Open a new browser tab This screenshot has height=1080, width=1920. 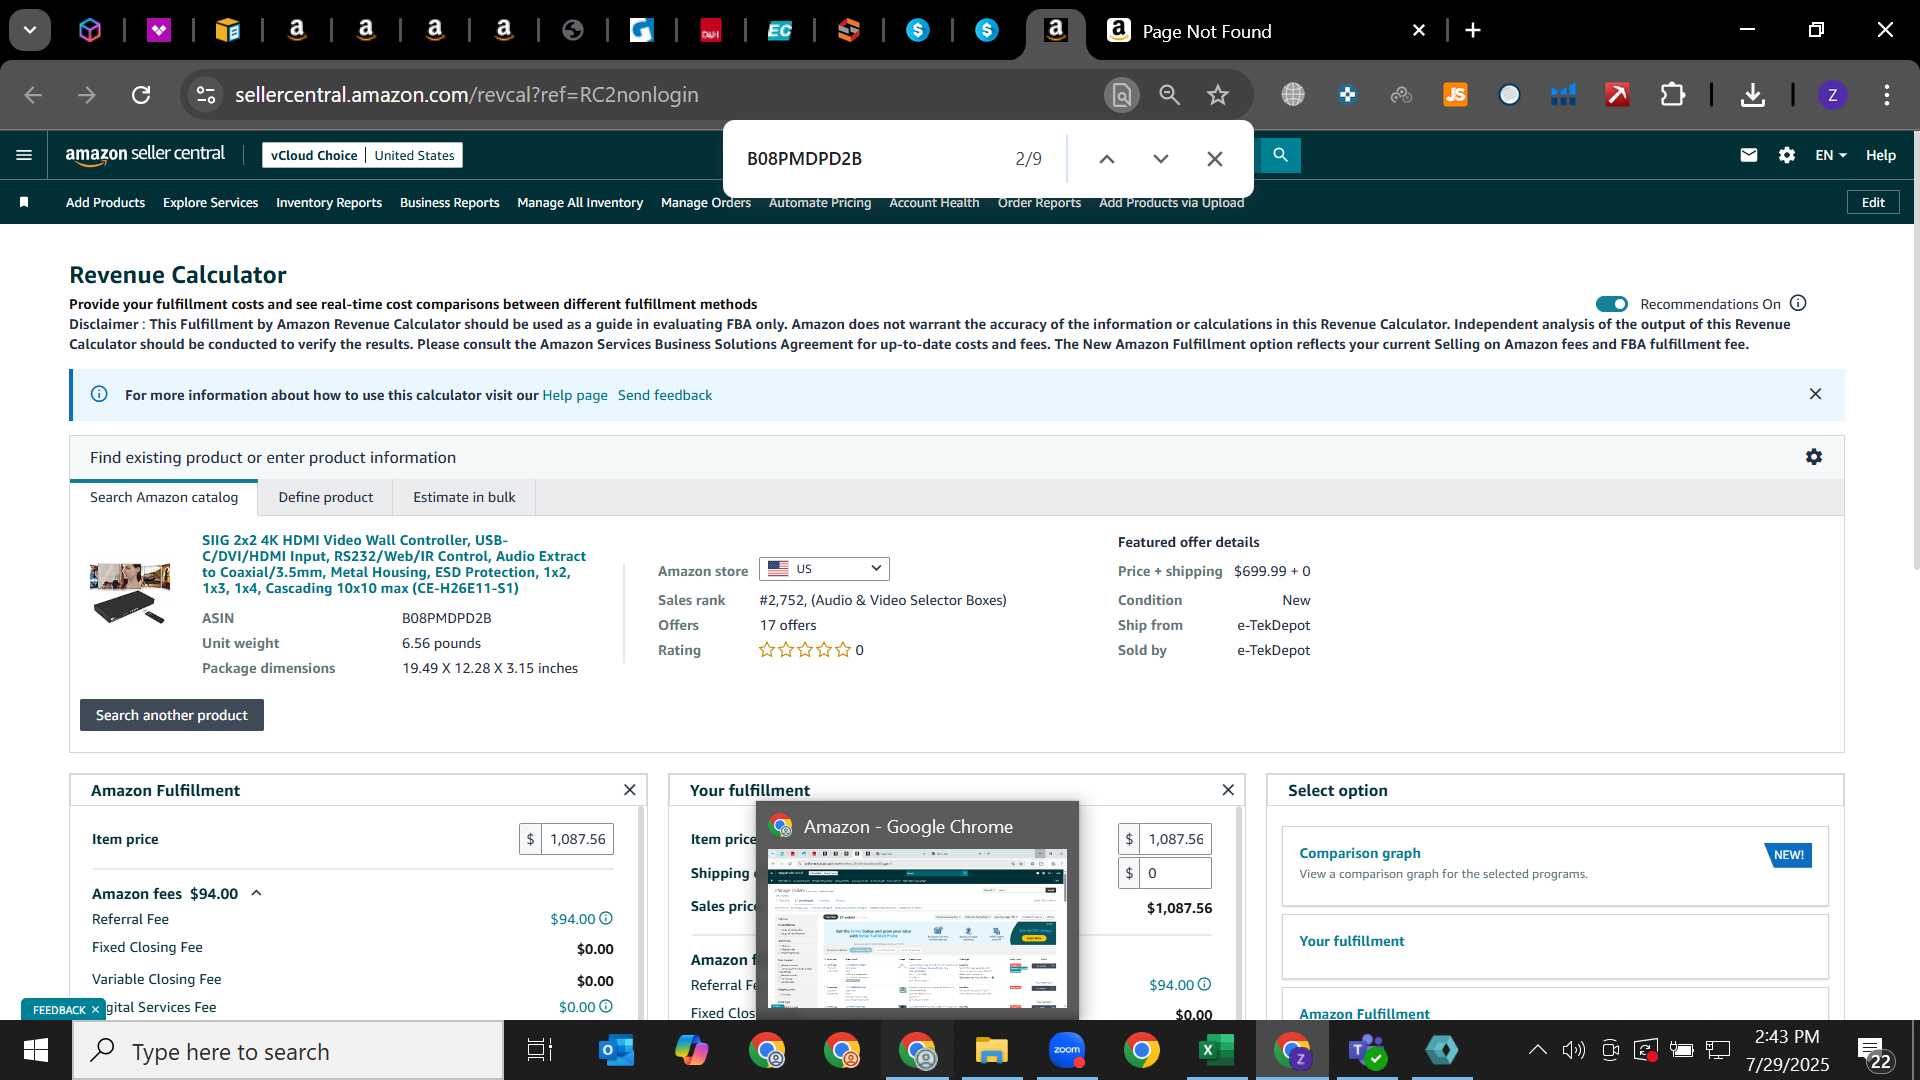point(1473,30)
